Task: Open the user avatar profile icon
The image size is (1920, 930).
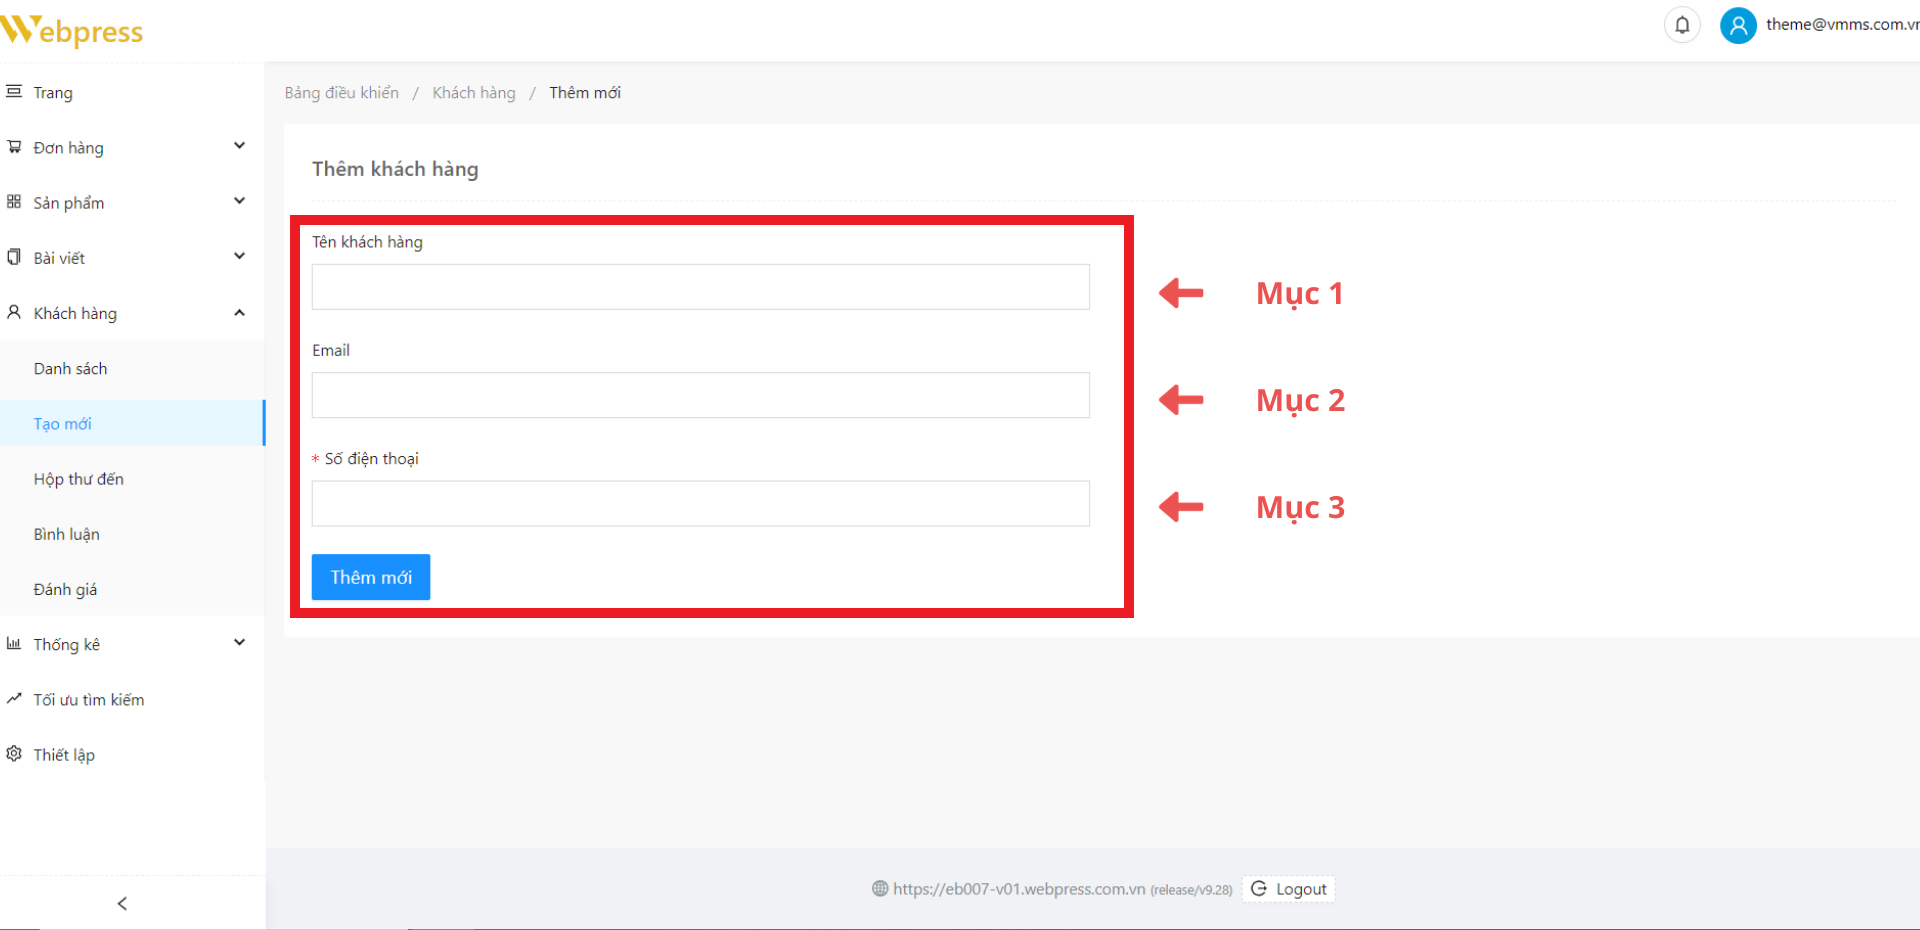Action: 1738,25
